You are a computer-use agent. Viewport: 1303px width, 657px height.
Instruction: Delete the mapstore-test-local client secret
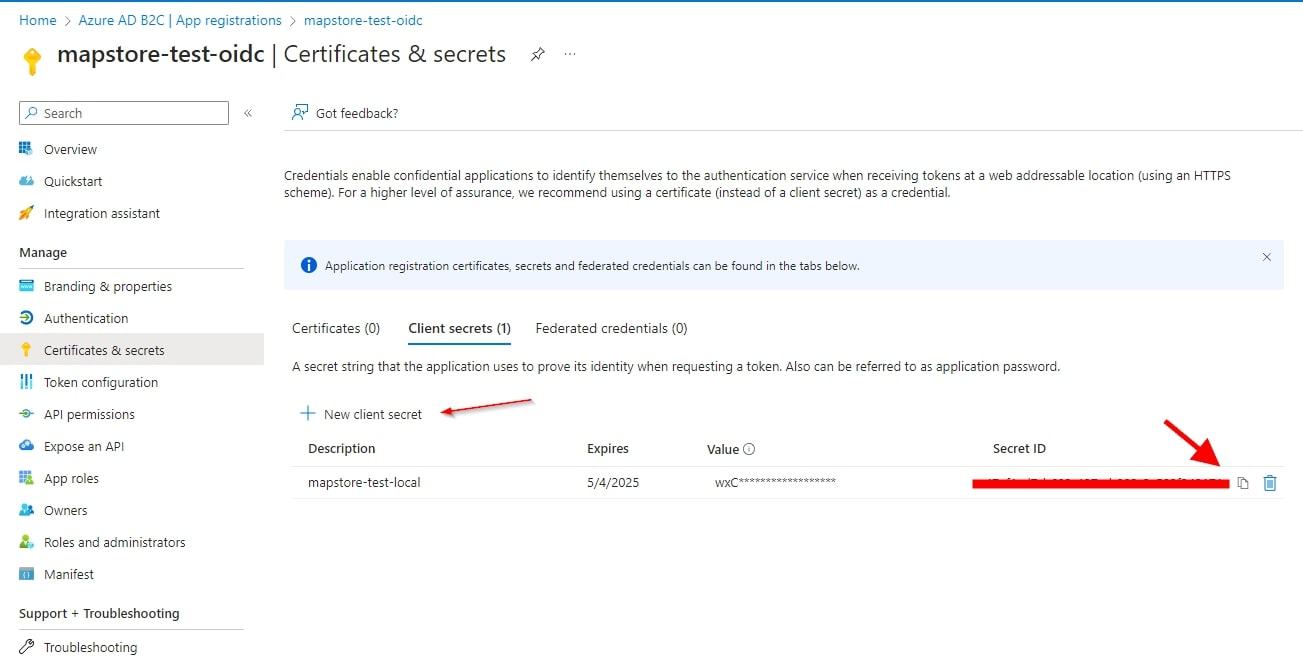(1270, 483)
